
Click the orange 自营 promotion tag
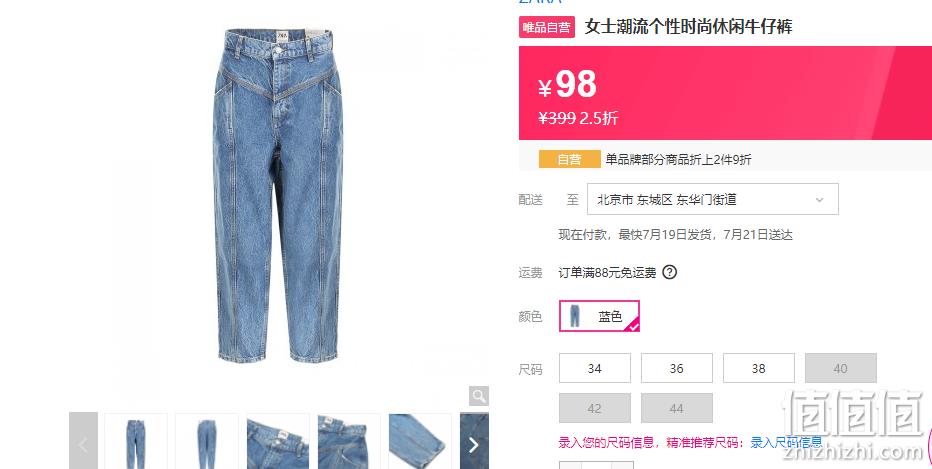coord(569,159)
